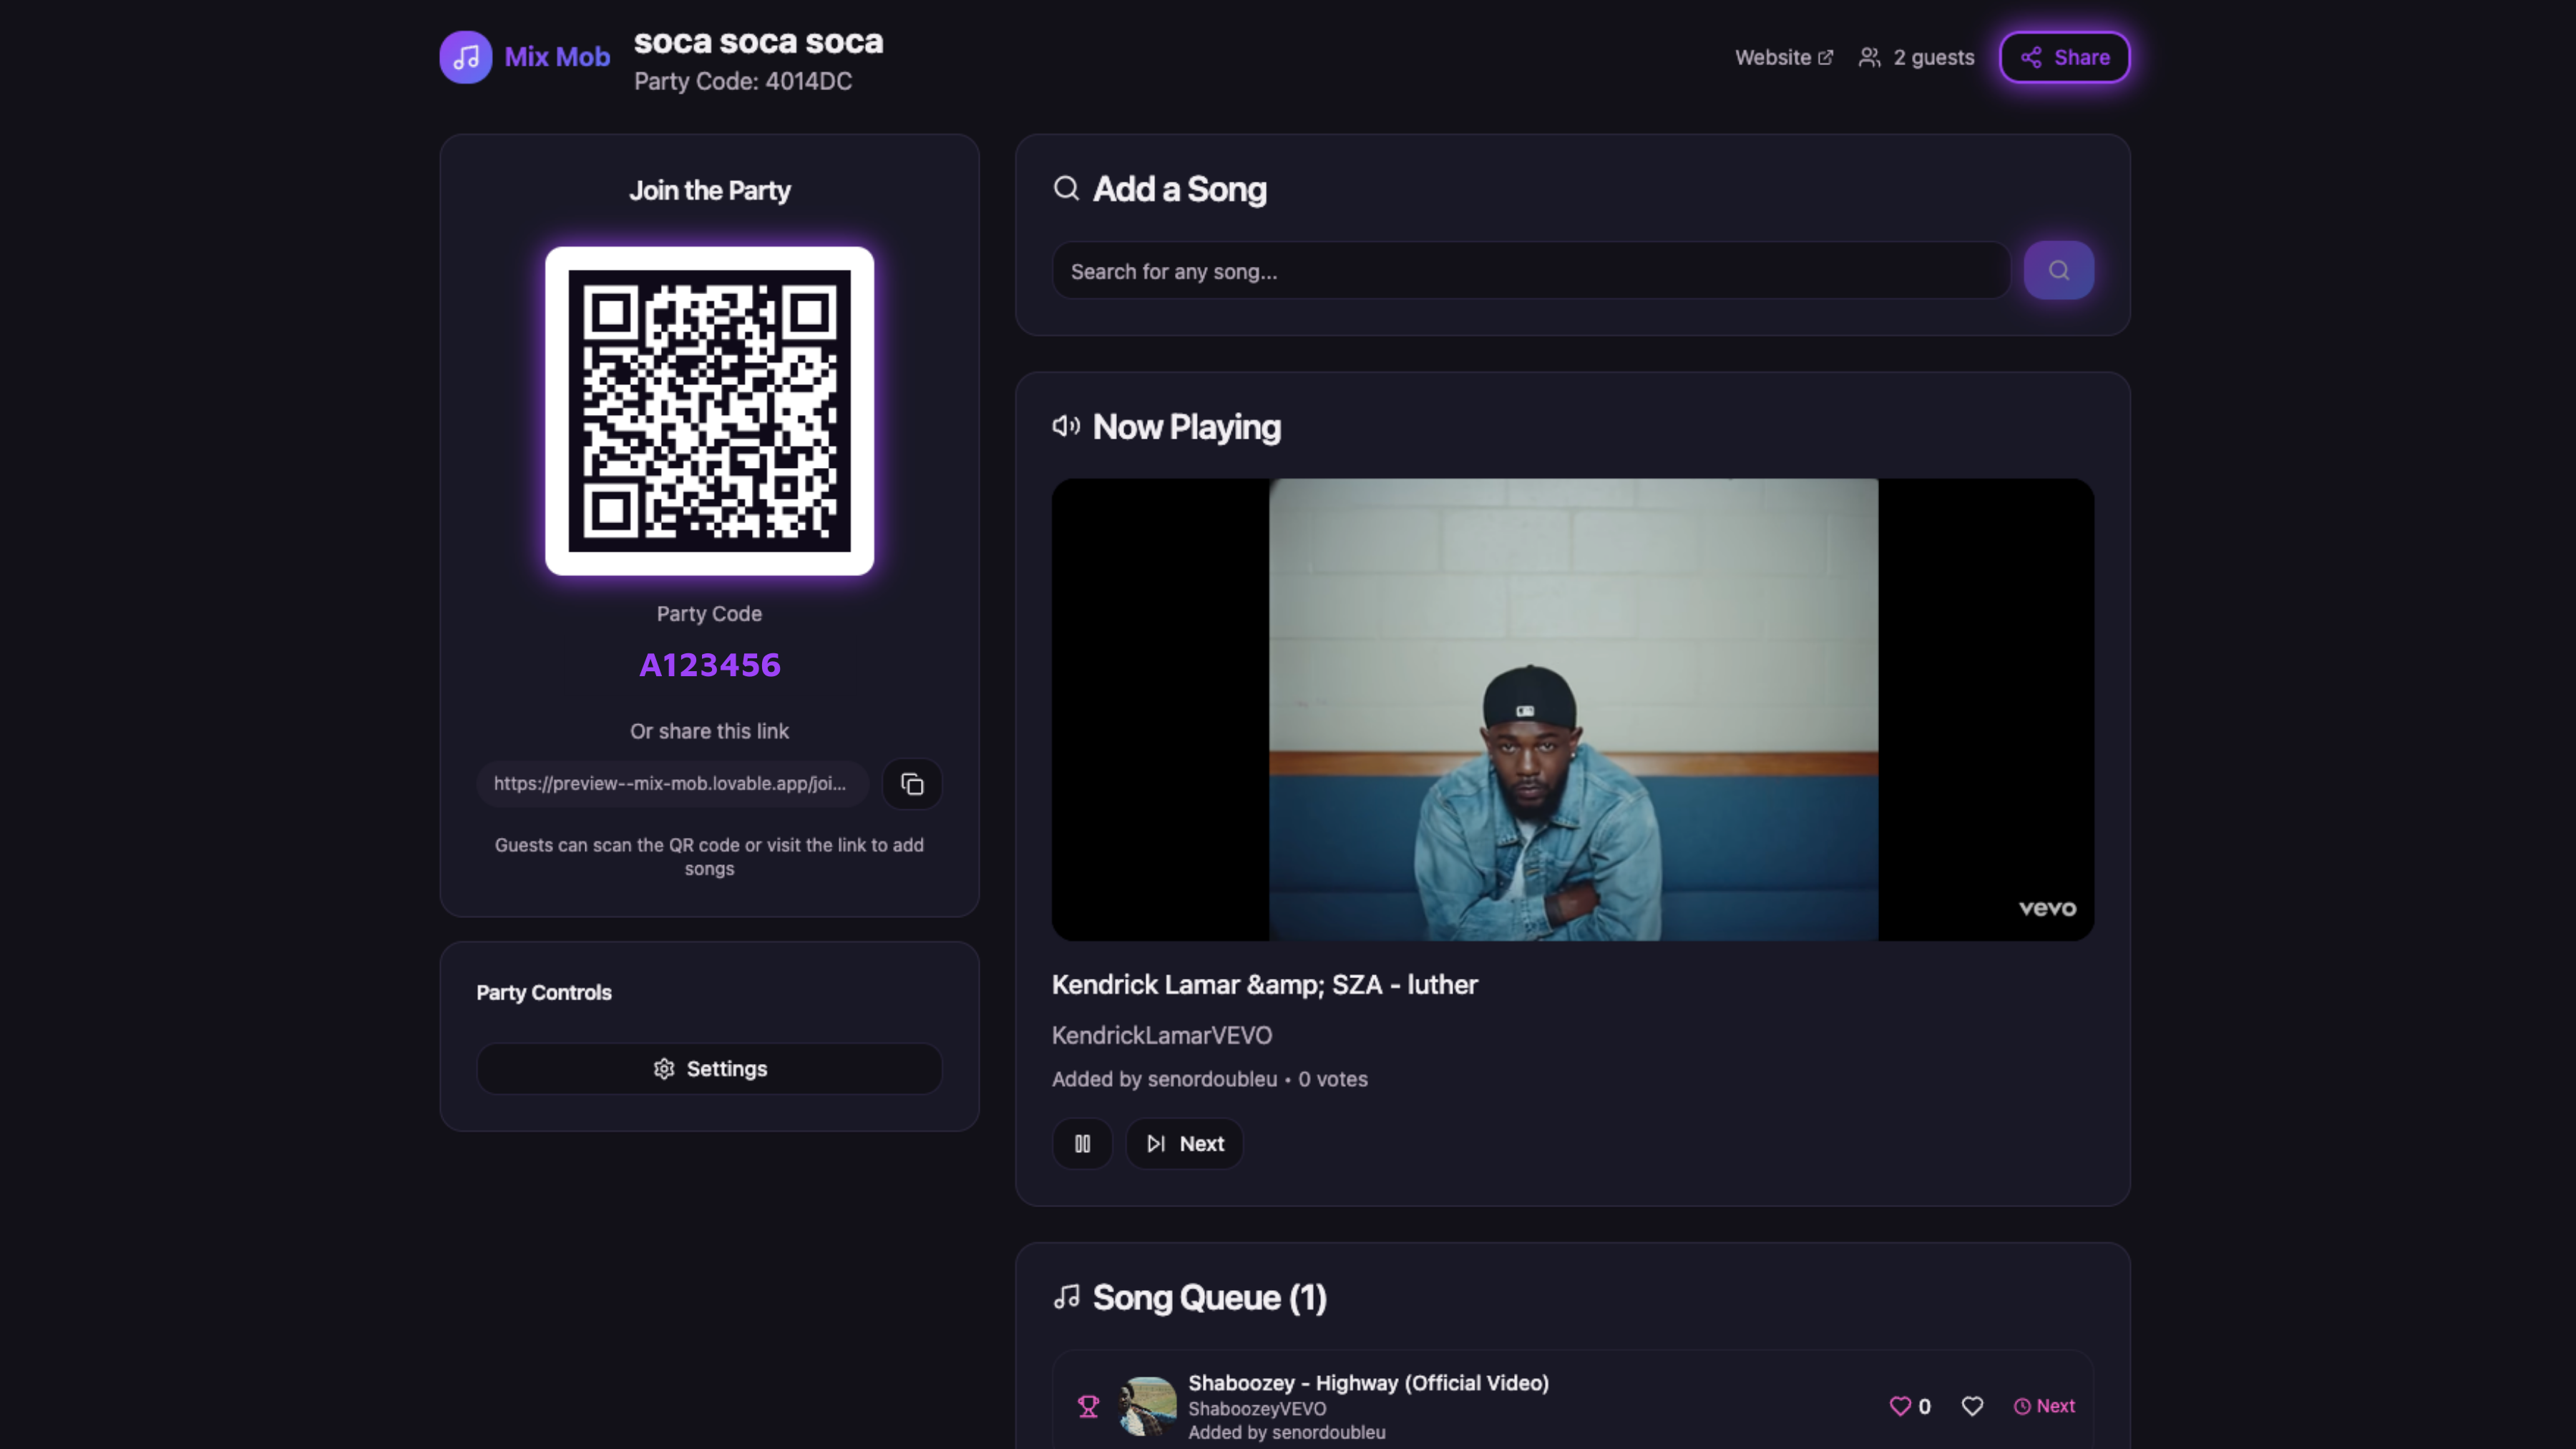Open the Shaboozey song thumbnail
The image size is (2576, 1449).
tap(1147, 1406)
